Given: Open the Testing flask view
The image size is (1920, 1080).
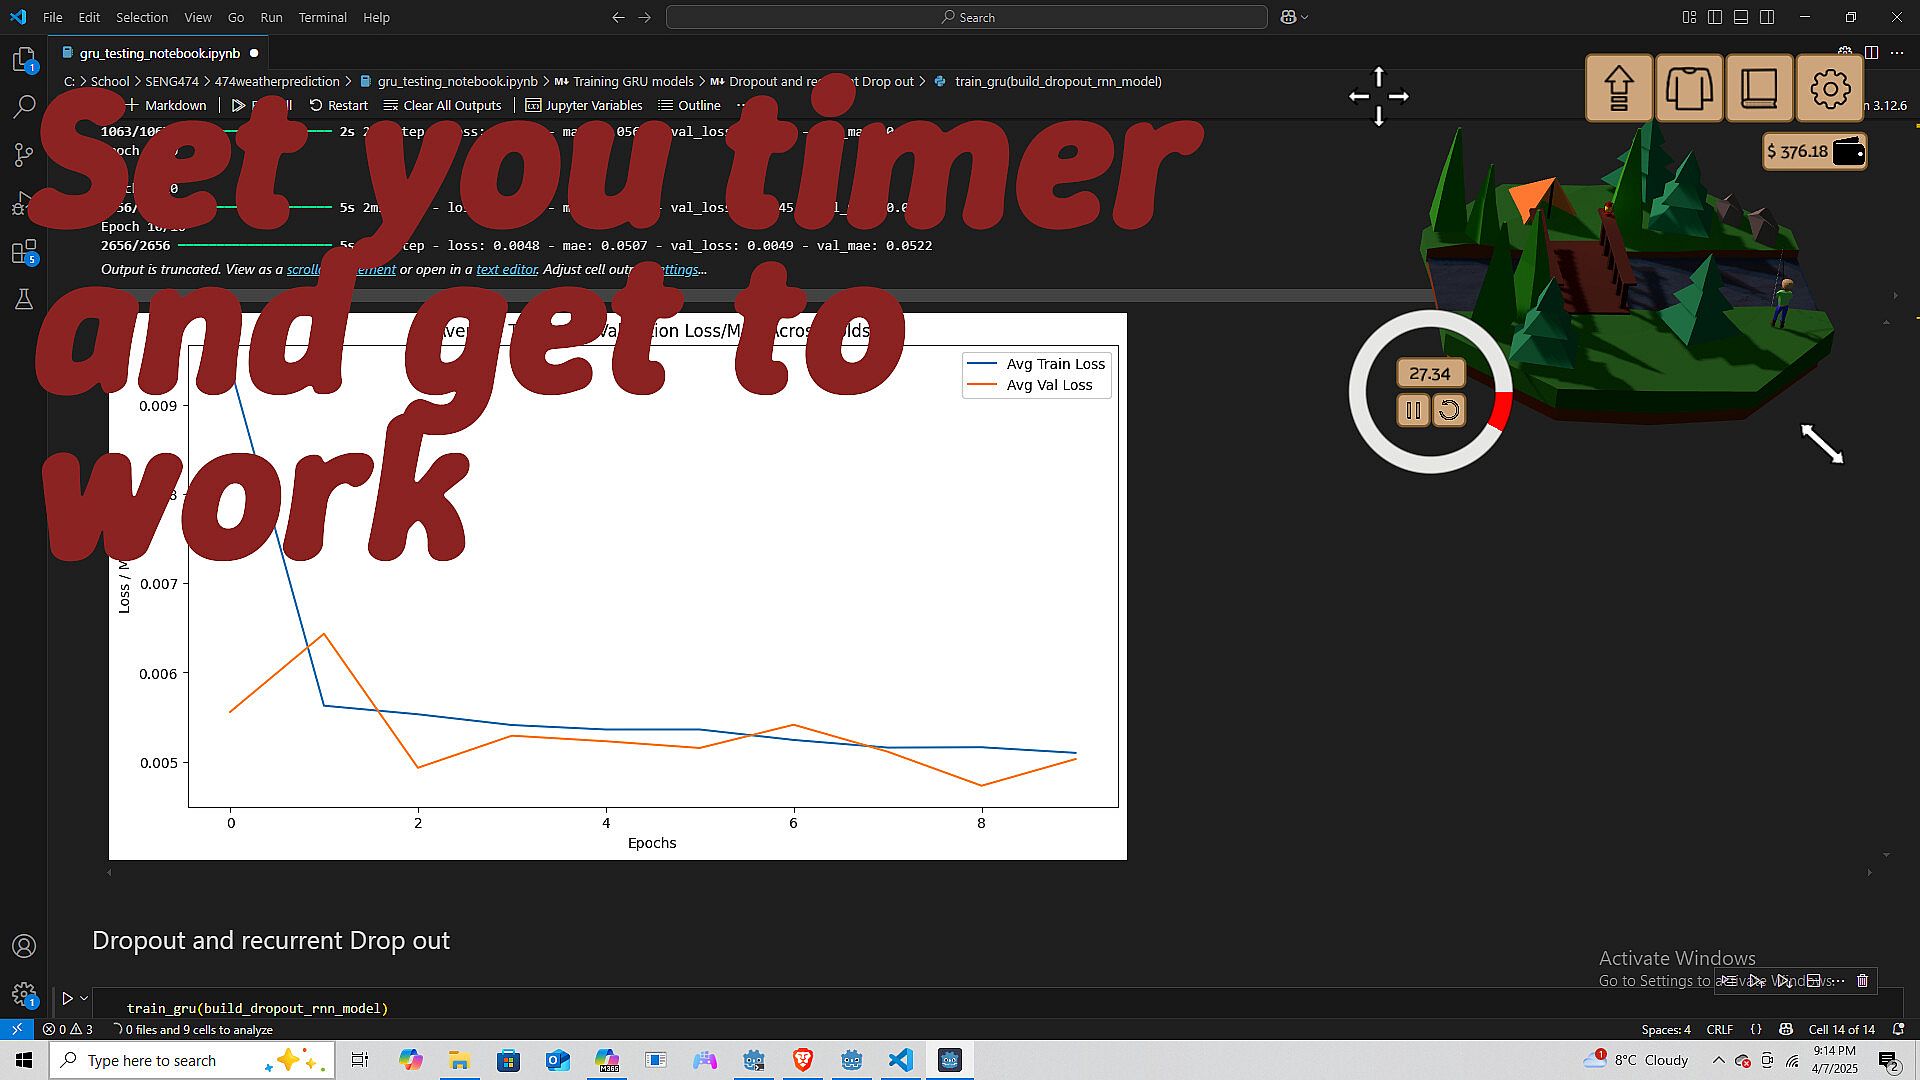Looking at the screenshot, I should coord(24,299).
